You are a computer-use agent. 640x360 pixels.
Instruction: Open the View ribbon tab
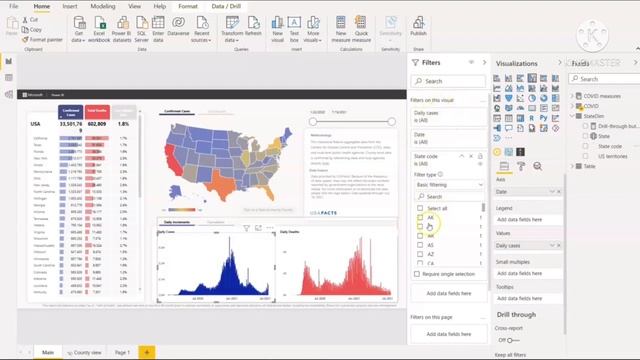tap(134, 6)
